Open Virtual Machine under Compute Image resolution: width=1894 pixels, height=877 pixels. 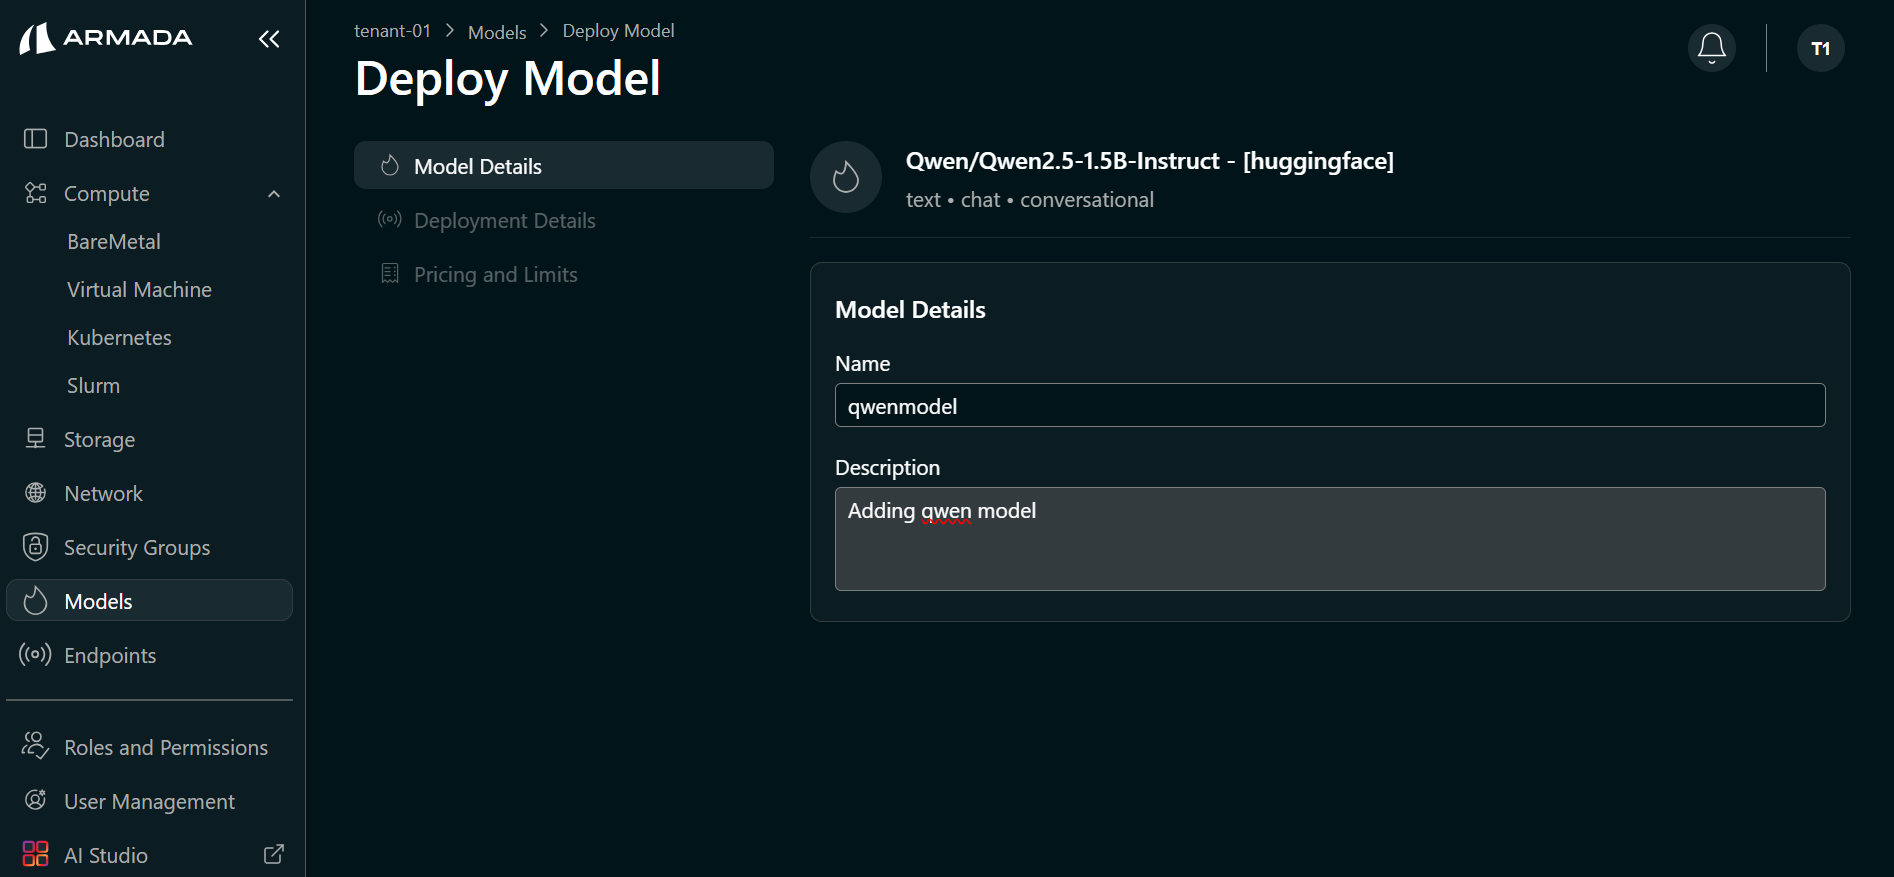coord(139,290)
